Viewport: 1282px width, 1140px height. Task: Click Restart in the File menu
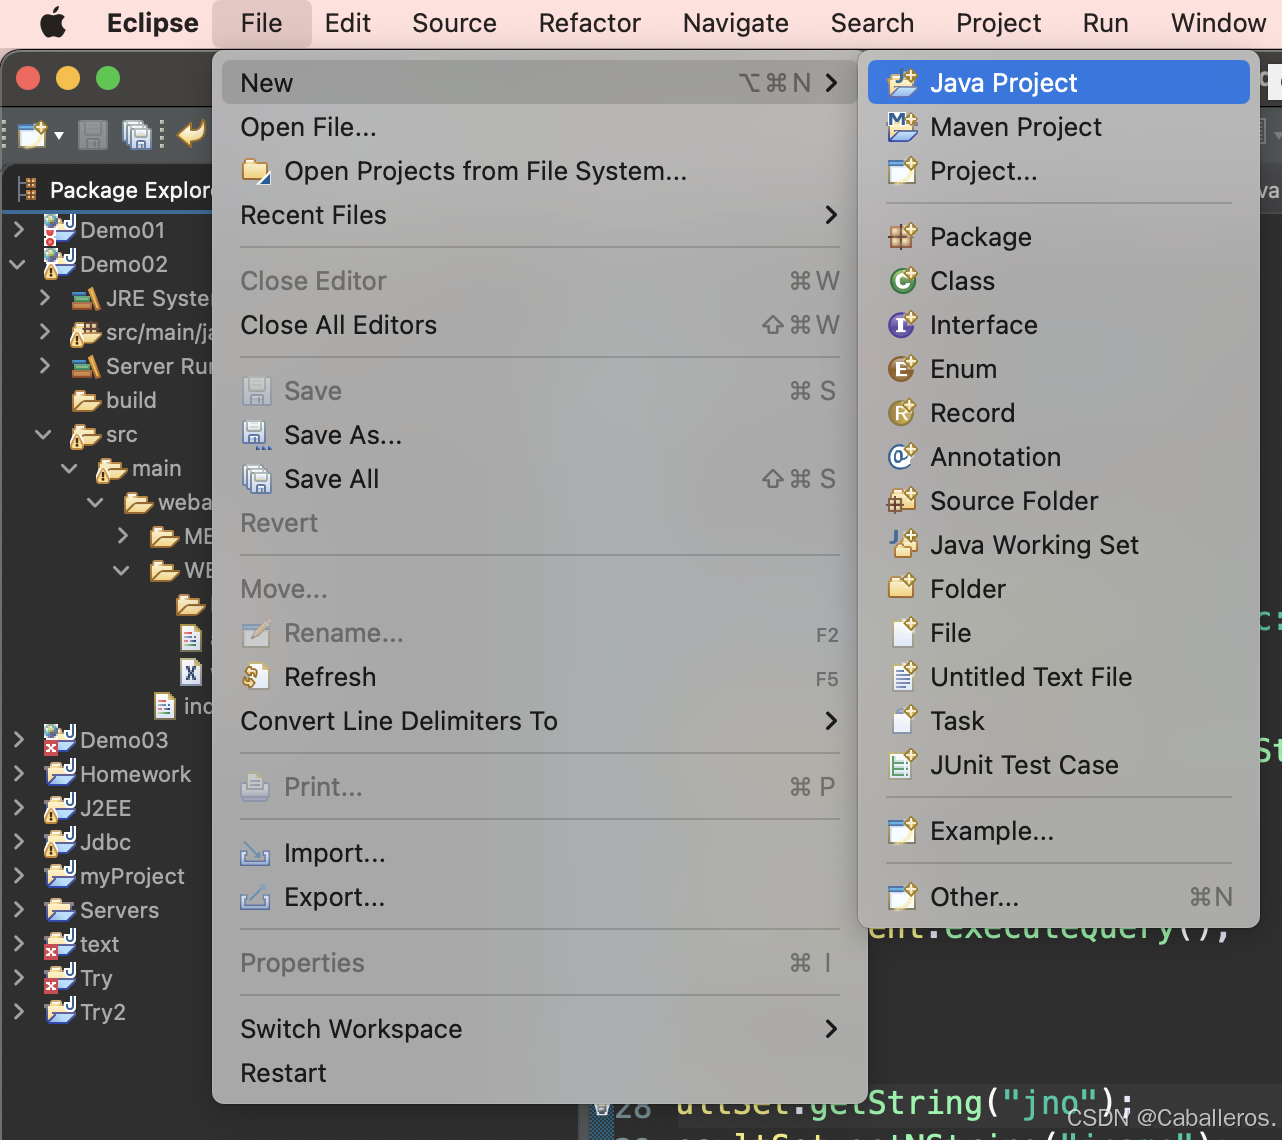tap(283, 1072)
